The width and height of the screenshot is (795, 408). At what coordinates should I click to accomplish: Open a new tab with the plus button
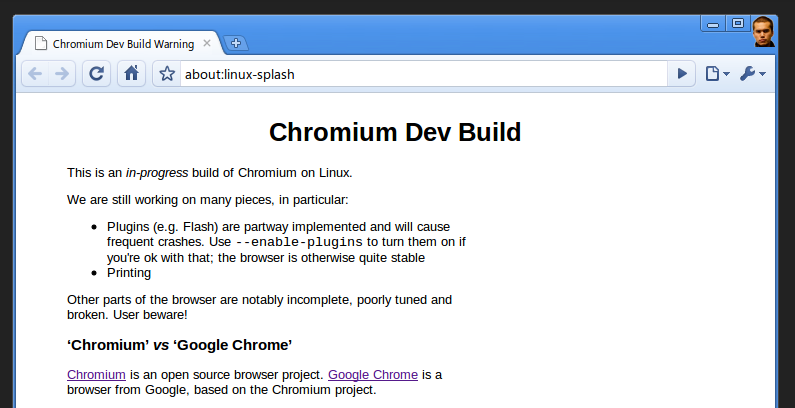pyautogui.click(x=236, y=44)
